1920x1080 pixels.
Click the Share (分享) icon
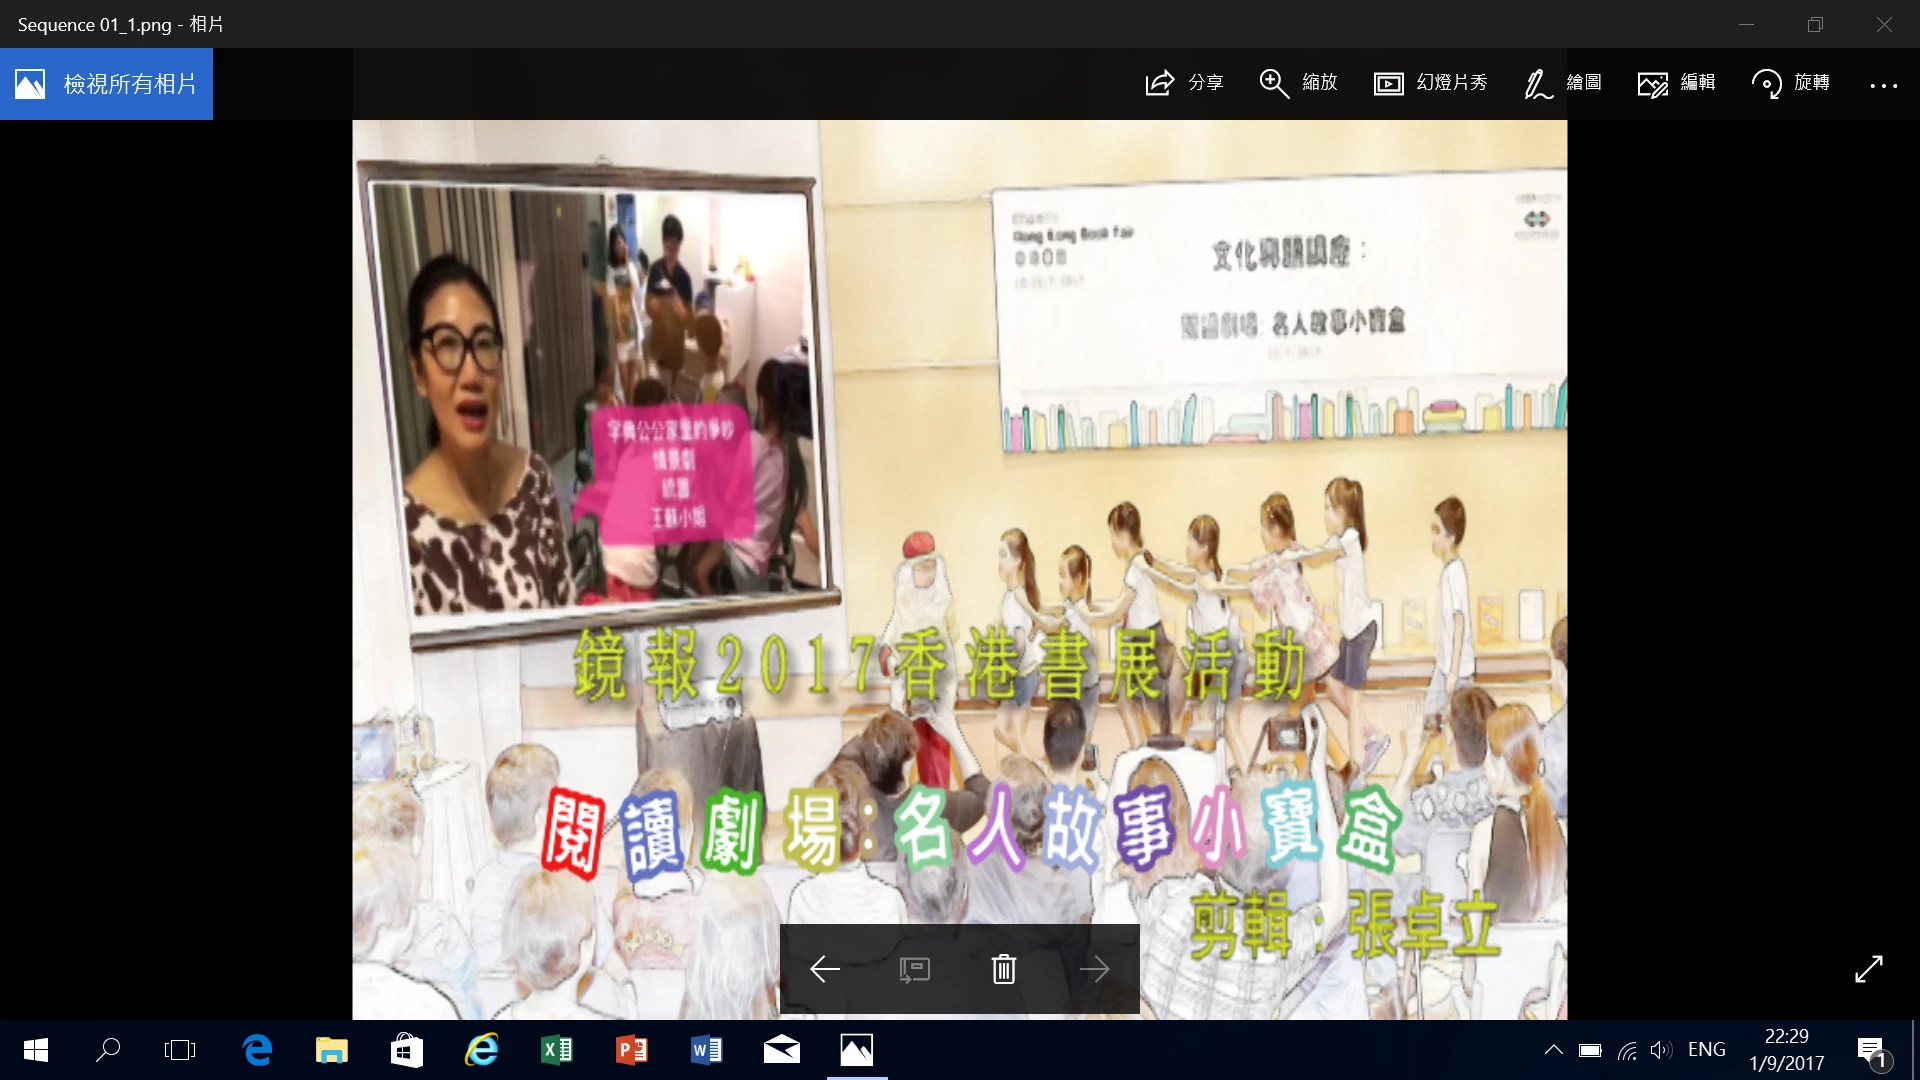click(x=1160, y=83)
